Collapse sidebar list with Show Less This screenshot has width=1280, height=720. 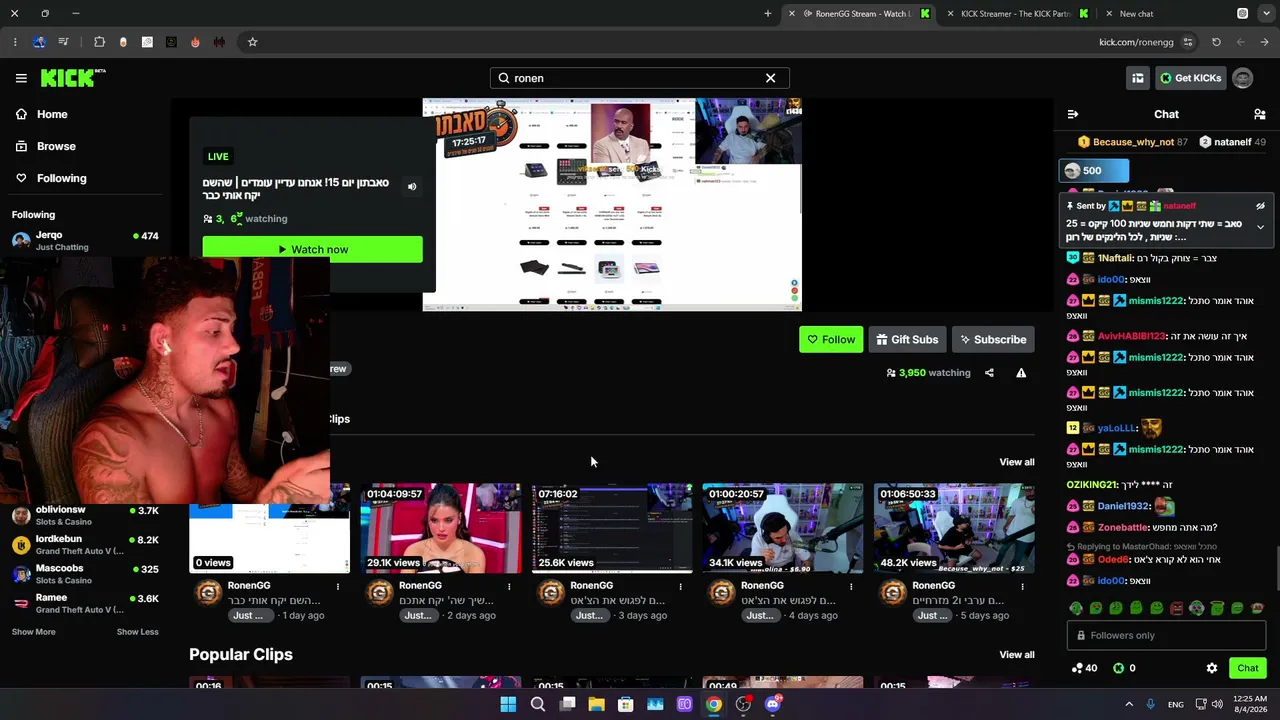point(137,632)
